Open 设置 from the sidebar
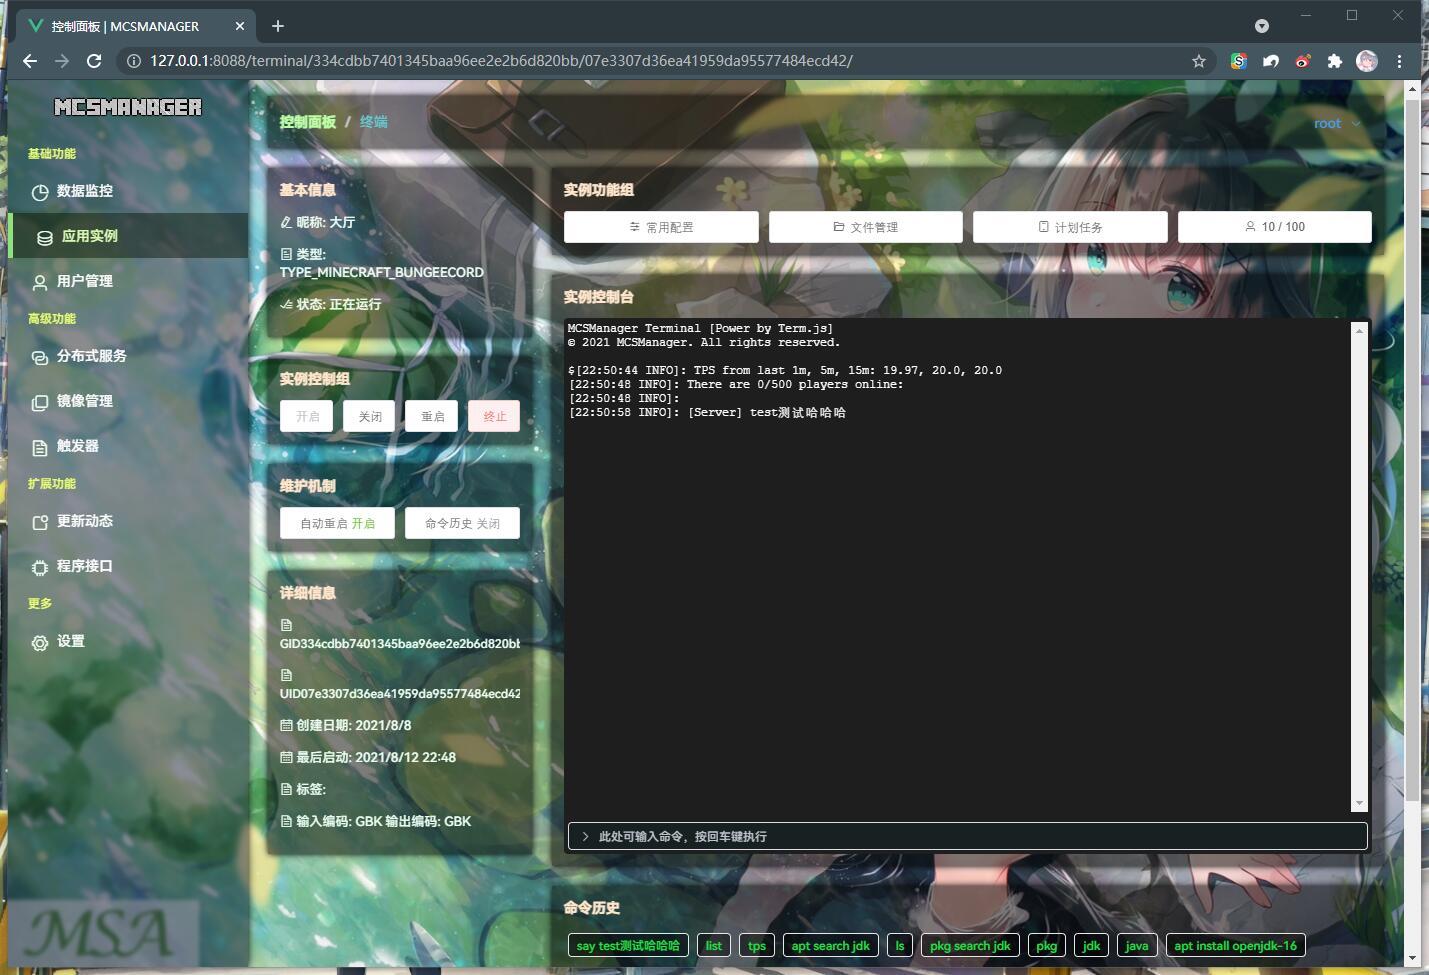1429x975 pixels. (128, 642)
